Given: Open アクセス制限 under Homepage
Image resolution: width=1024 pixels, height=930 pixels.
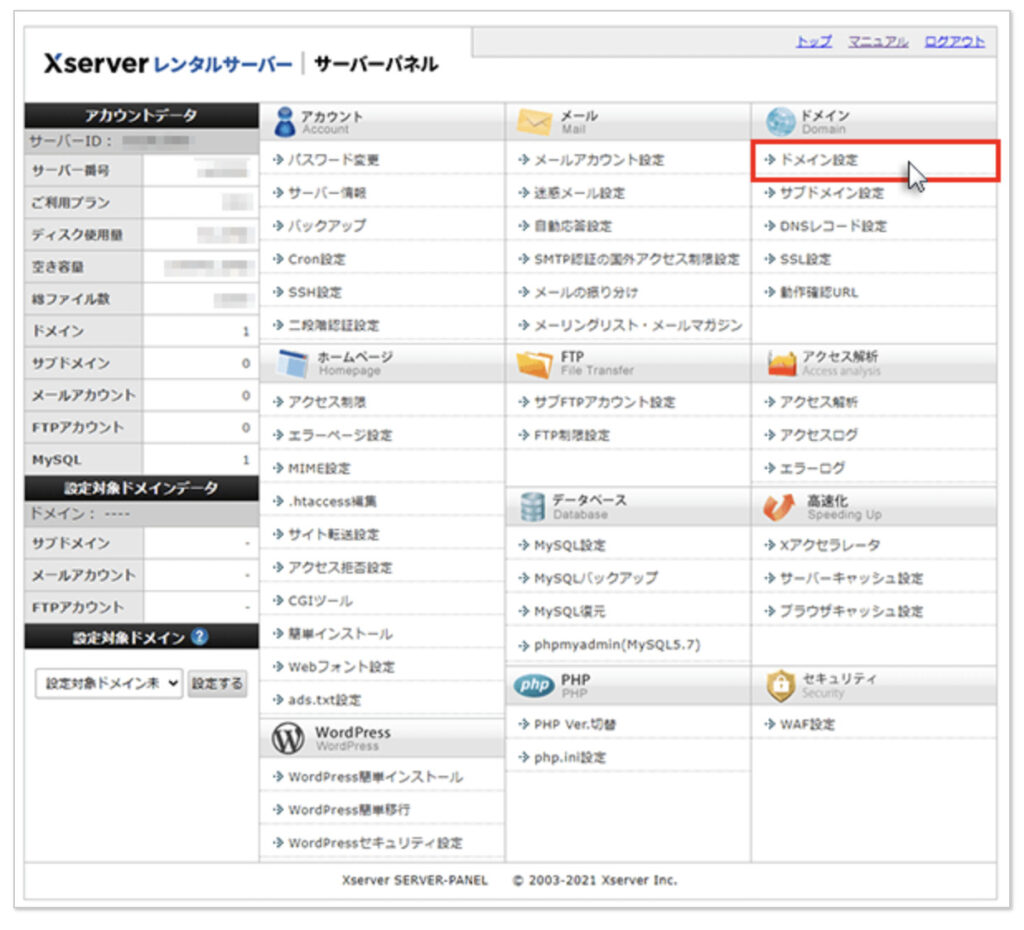Looking at the screenshot, I should [x=327, y=402].
